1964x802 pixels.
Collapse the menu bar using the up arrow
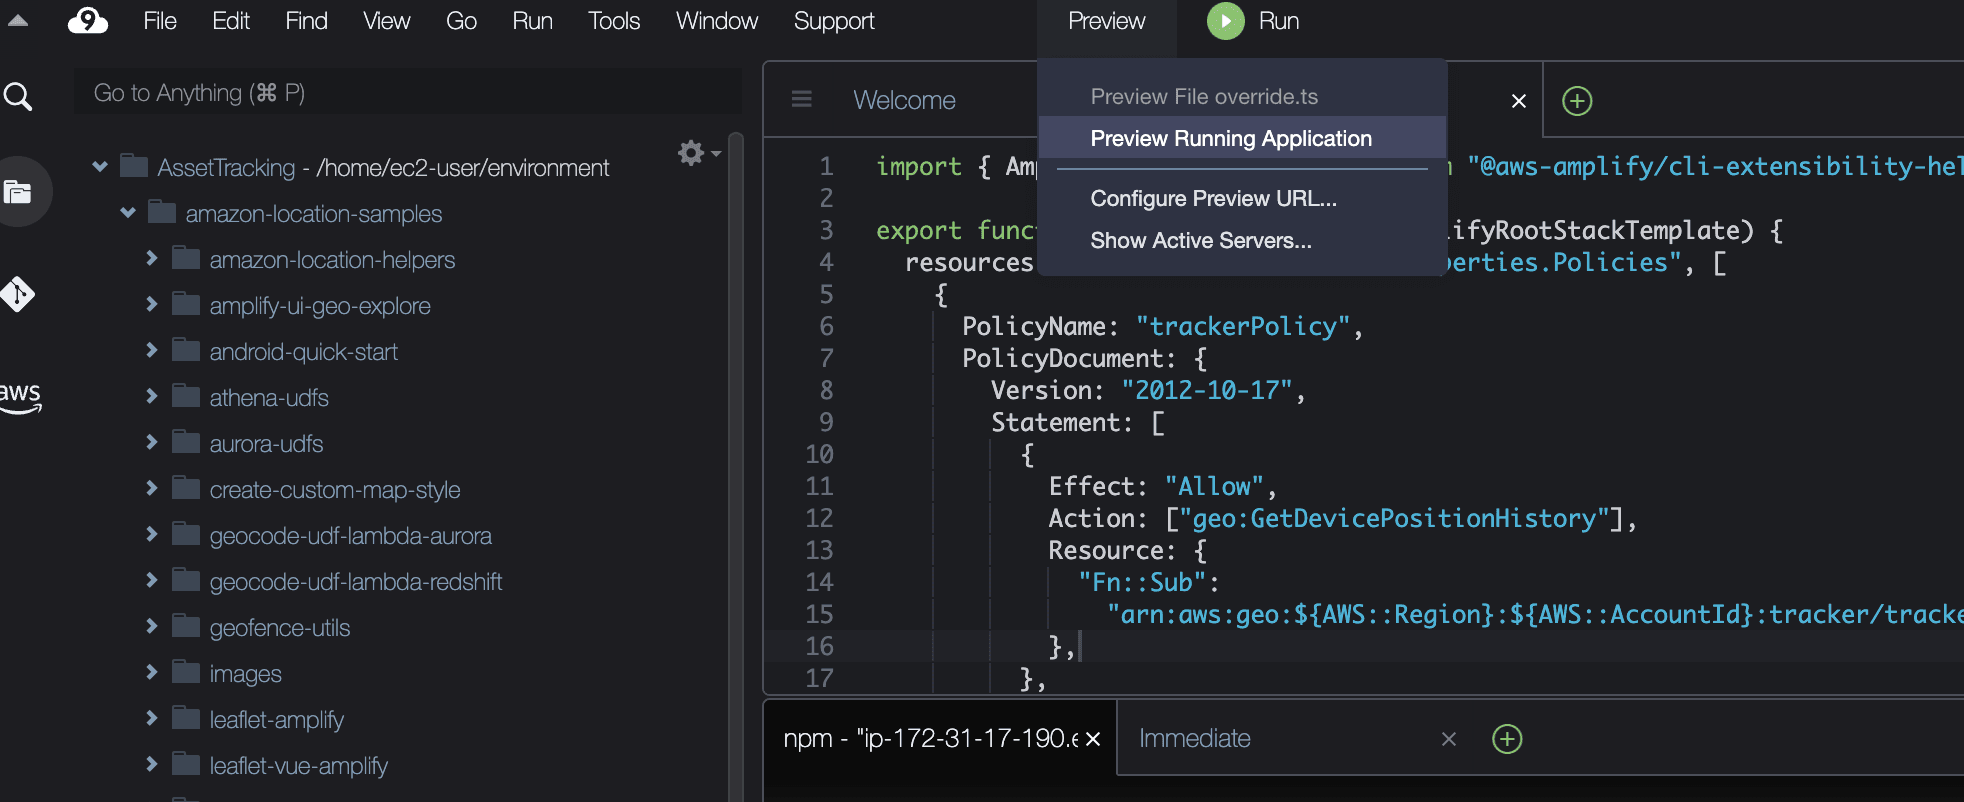(18, 20)
